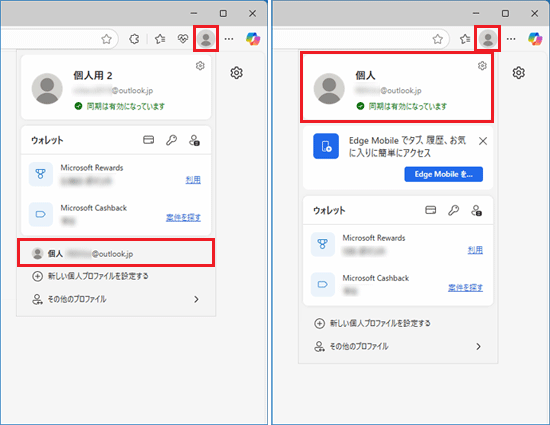Open Settings and more ellipsis in right window
550x425 pixels.
coord(511,39)
